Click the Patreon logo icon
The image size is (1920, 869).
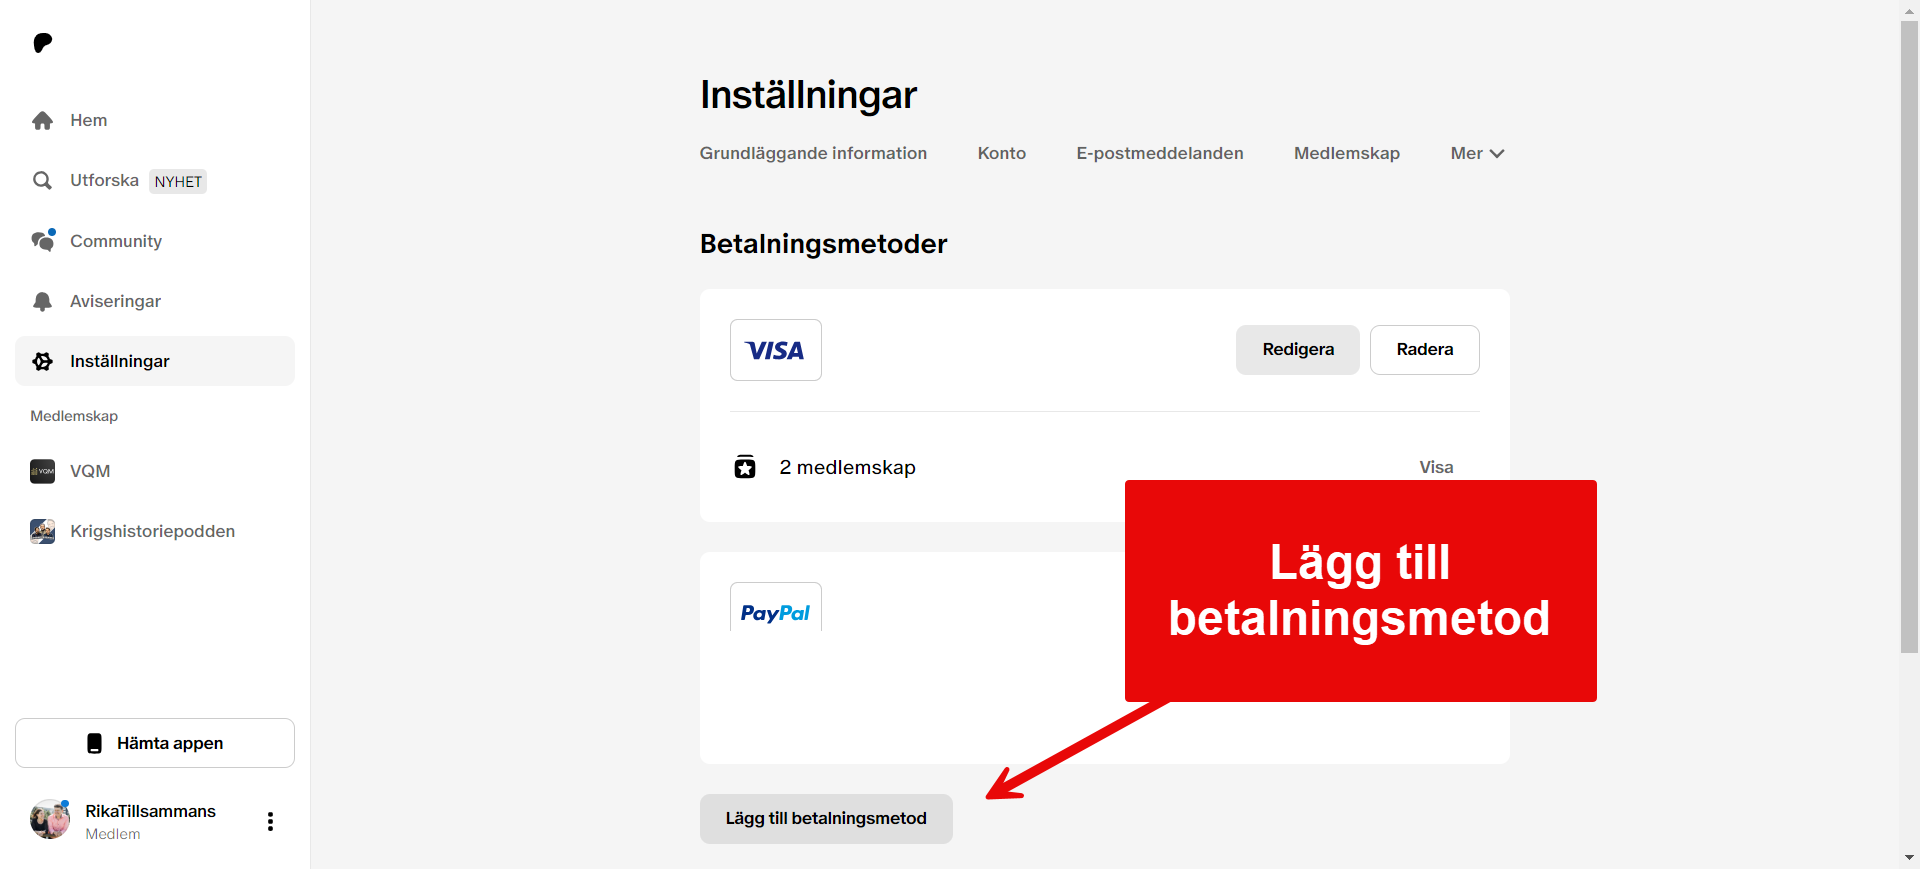(x=42, y=43)
